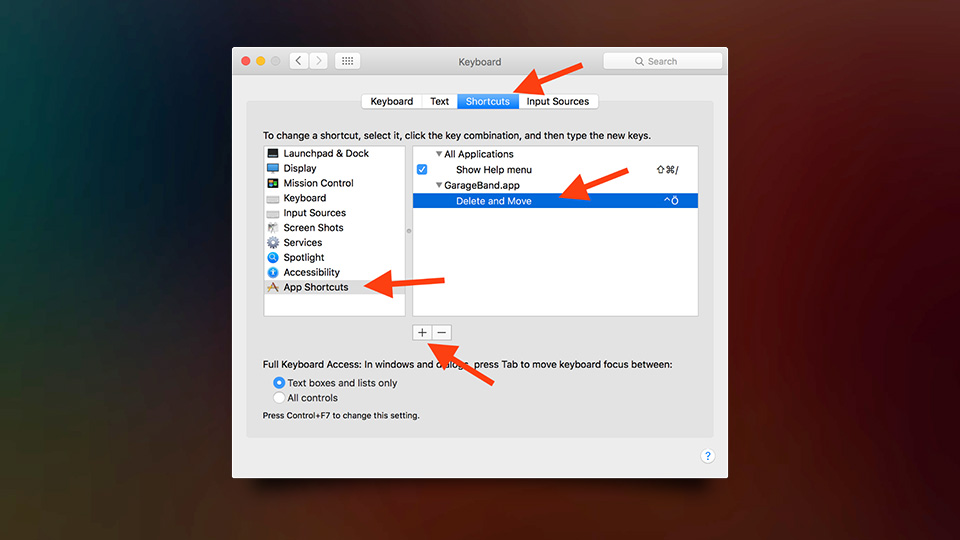Show all preferences grid icon
The image size is (960, 540).
(x=347, y=61)
